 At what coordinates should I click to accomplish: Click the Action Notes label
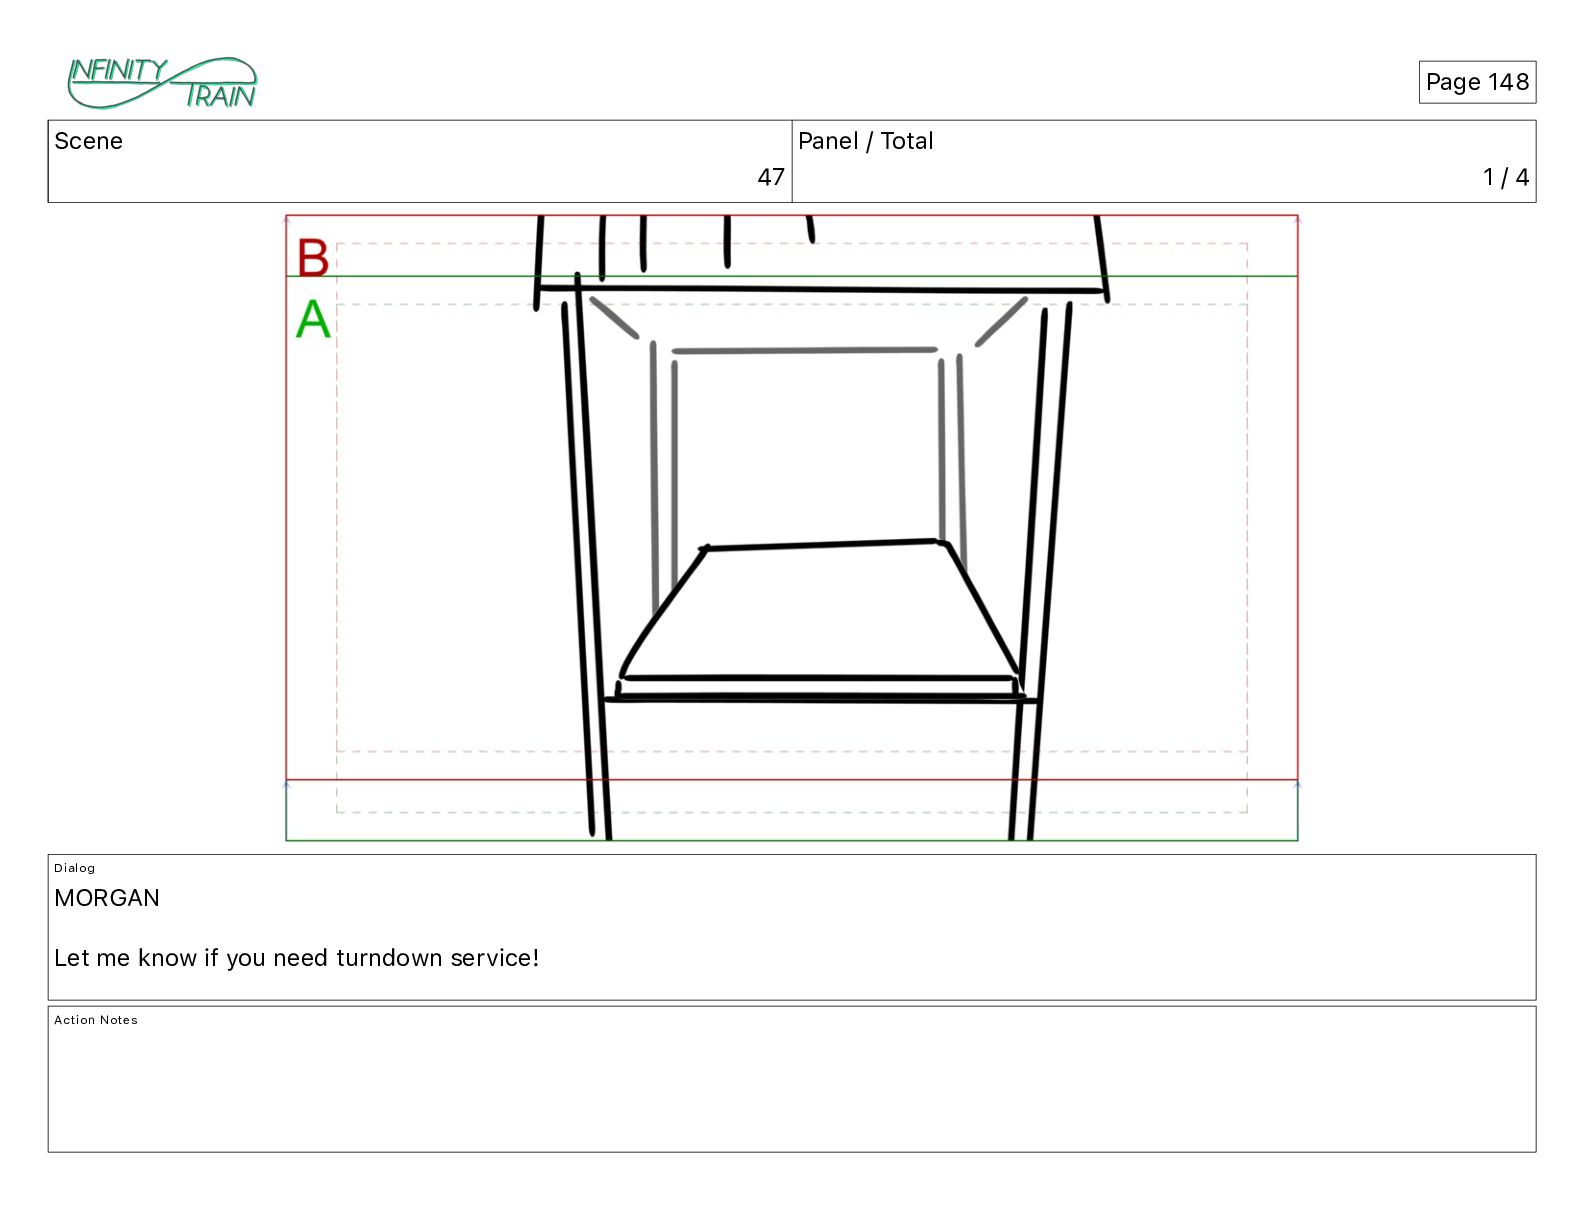(x=96, y=1020)
